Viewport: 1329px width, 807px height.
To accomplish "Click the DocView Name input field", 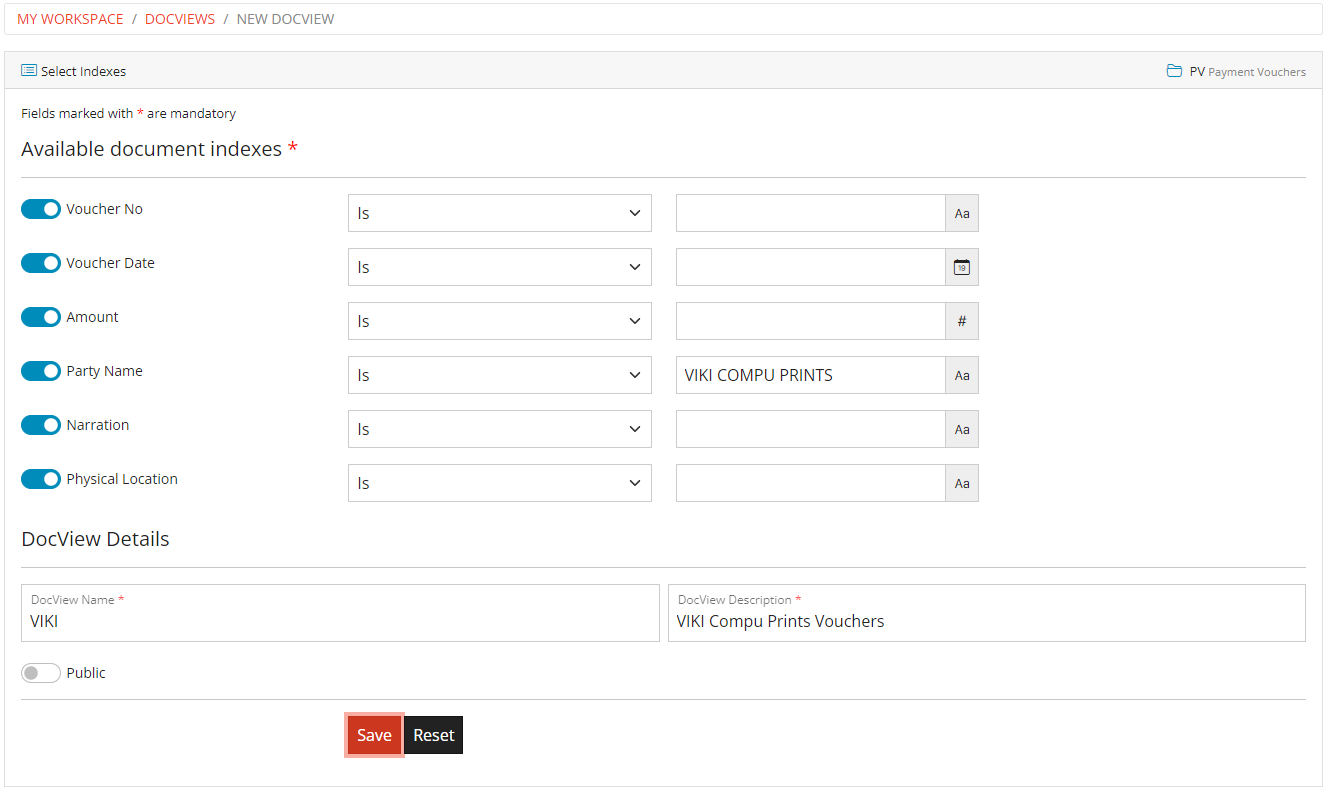I will [340, 620].
